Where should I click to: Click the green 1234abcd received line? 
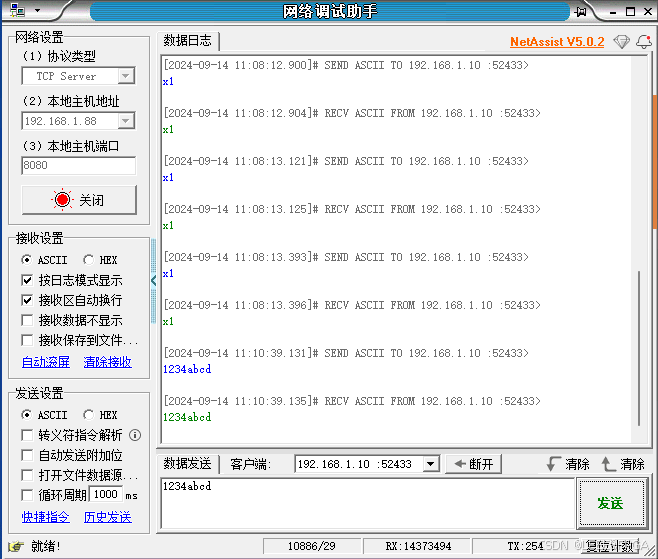[187, 417]
